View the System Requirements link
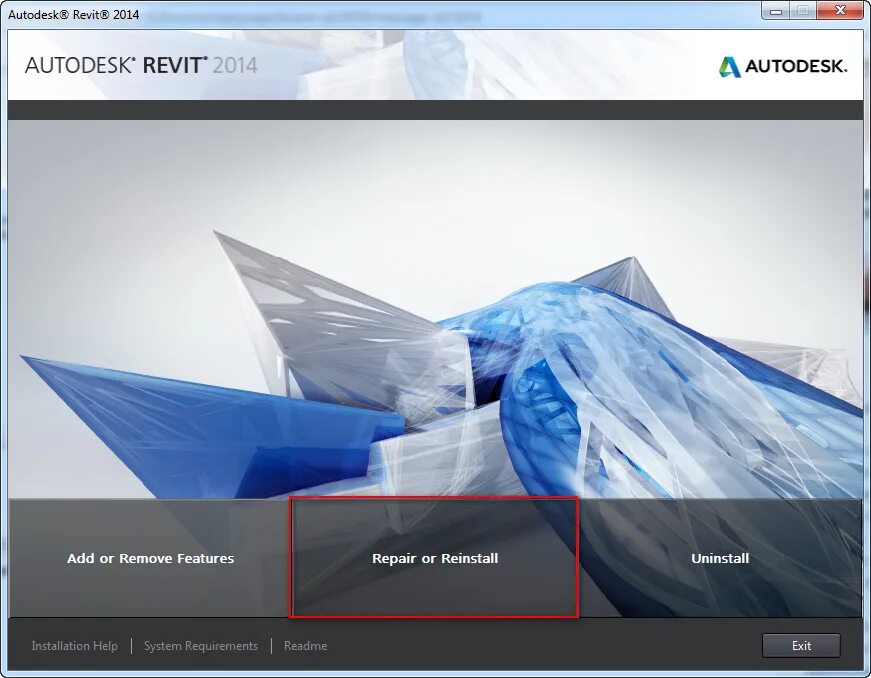Image resolution: width=871 pixels, height=678 pixels. click(201, 646)
